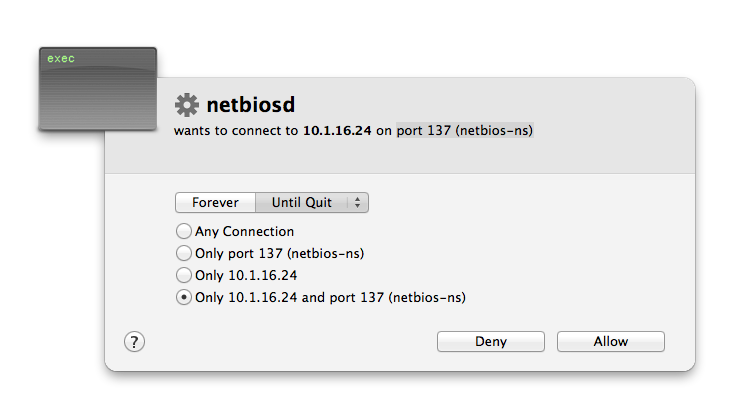This screenshot has width=729, height=411.
Task: Open the Until Quit duration dropdown
Action: tap(312, 203)
